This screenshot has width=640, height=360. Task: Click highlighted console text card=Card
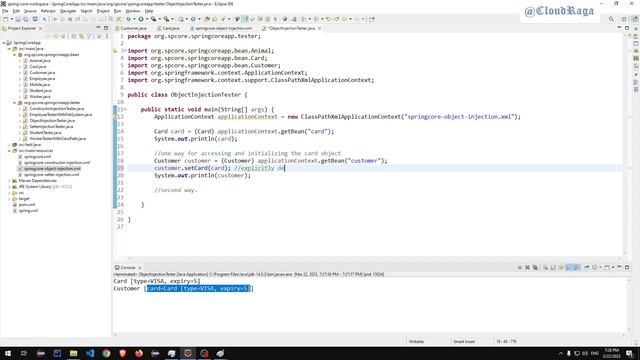pos(198,289)
